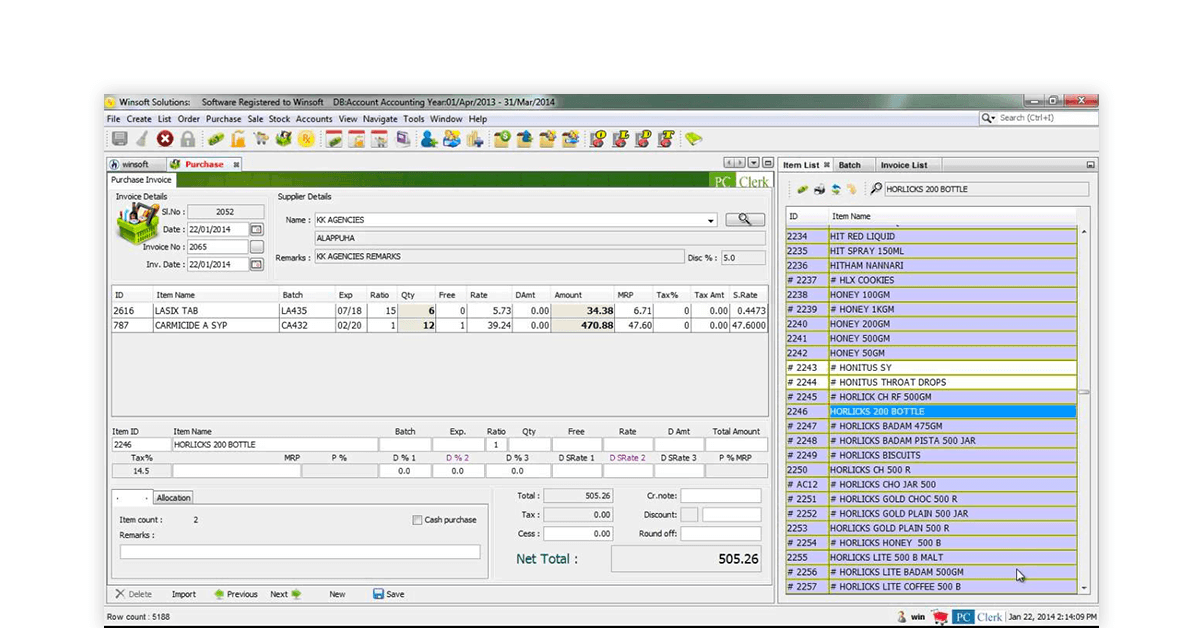Click the Save button

(x=388, y=594)
